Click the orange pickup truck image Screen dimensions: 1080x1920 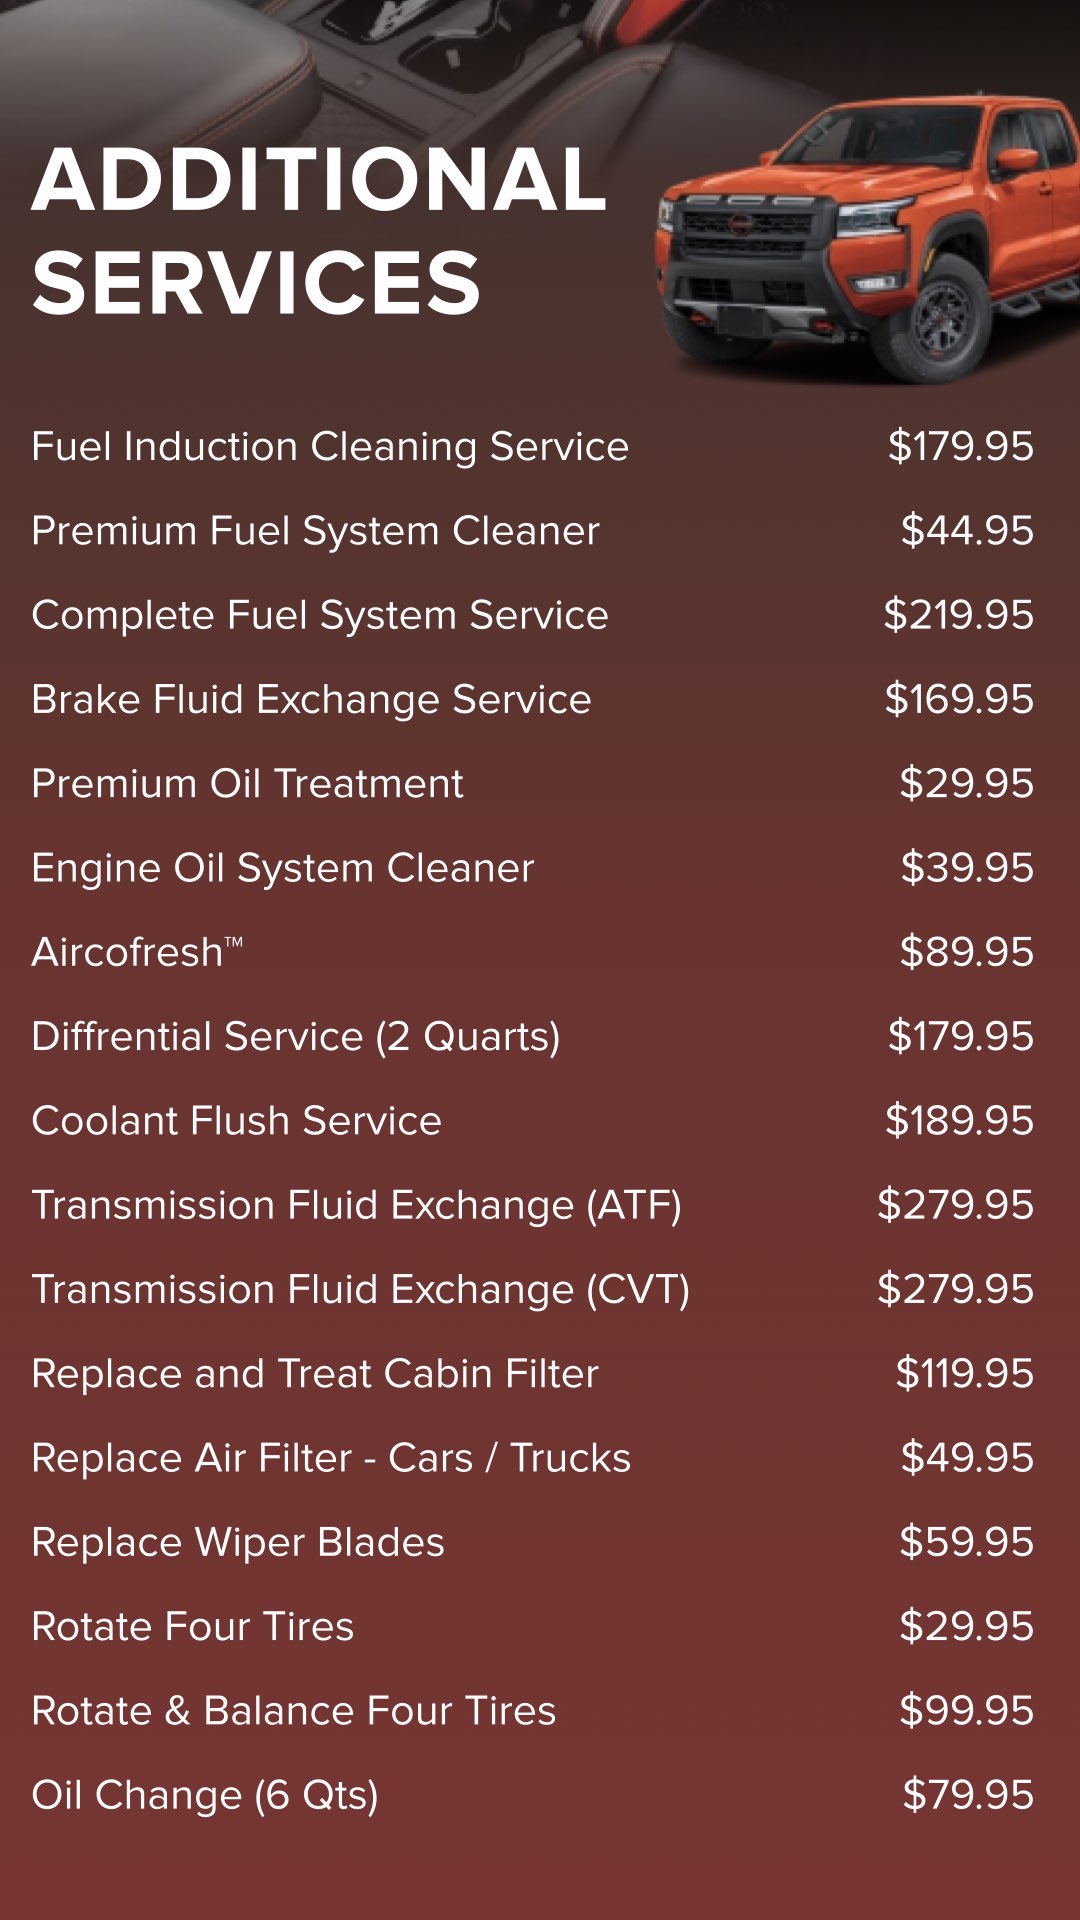point(865,240)
